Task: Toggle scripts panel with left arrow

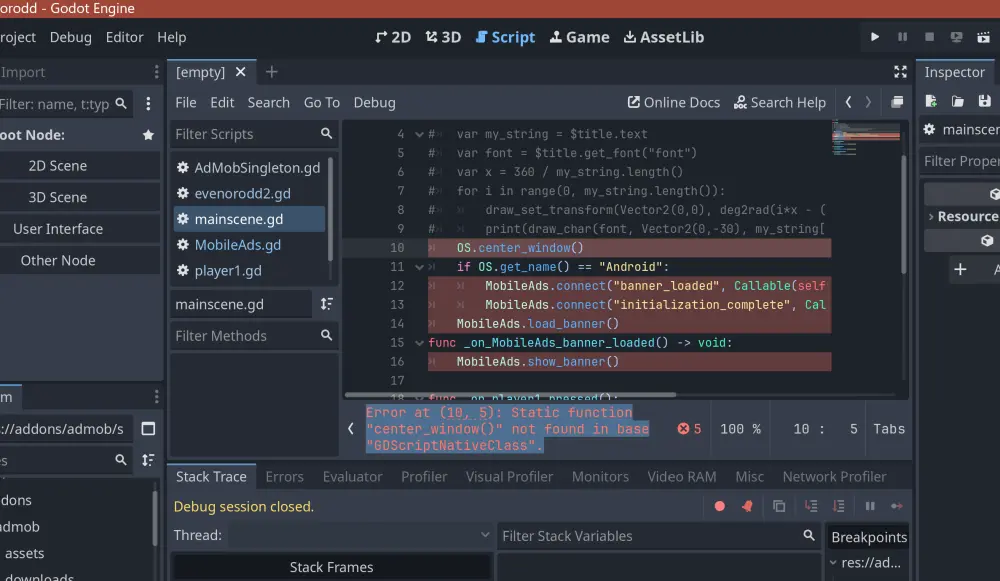Action: coord(351,429)
